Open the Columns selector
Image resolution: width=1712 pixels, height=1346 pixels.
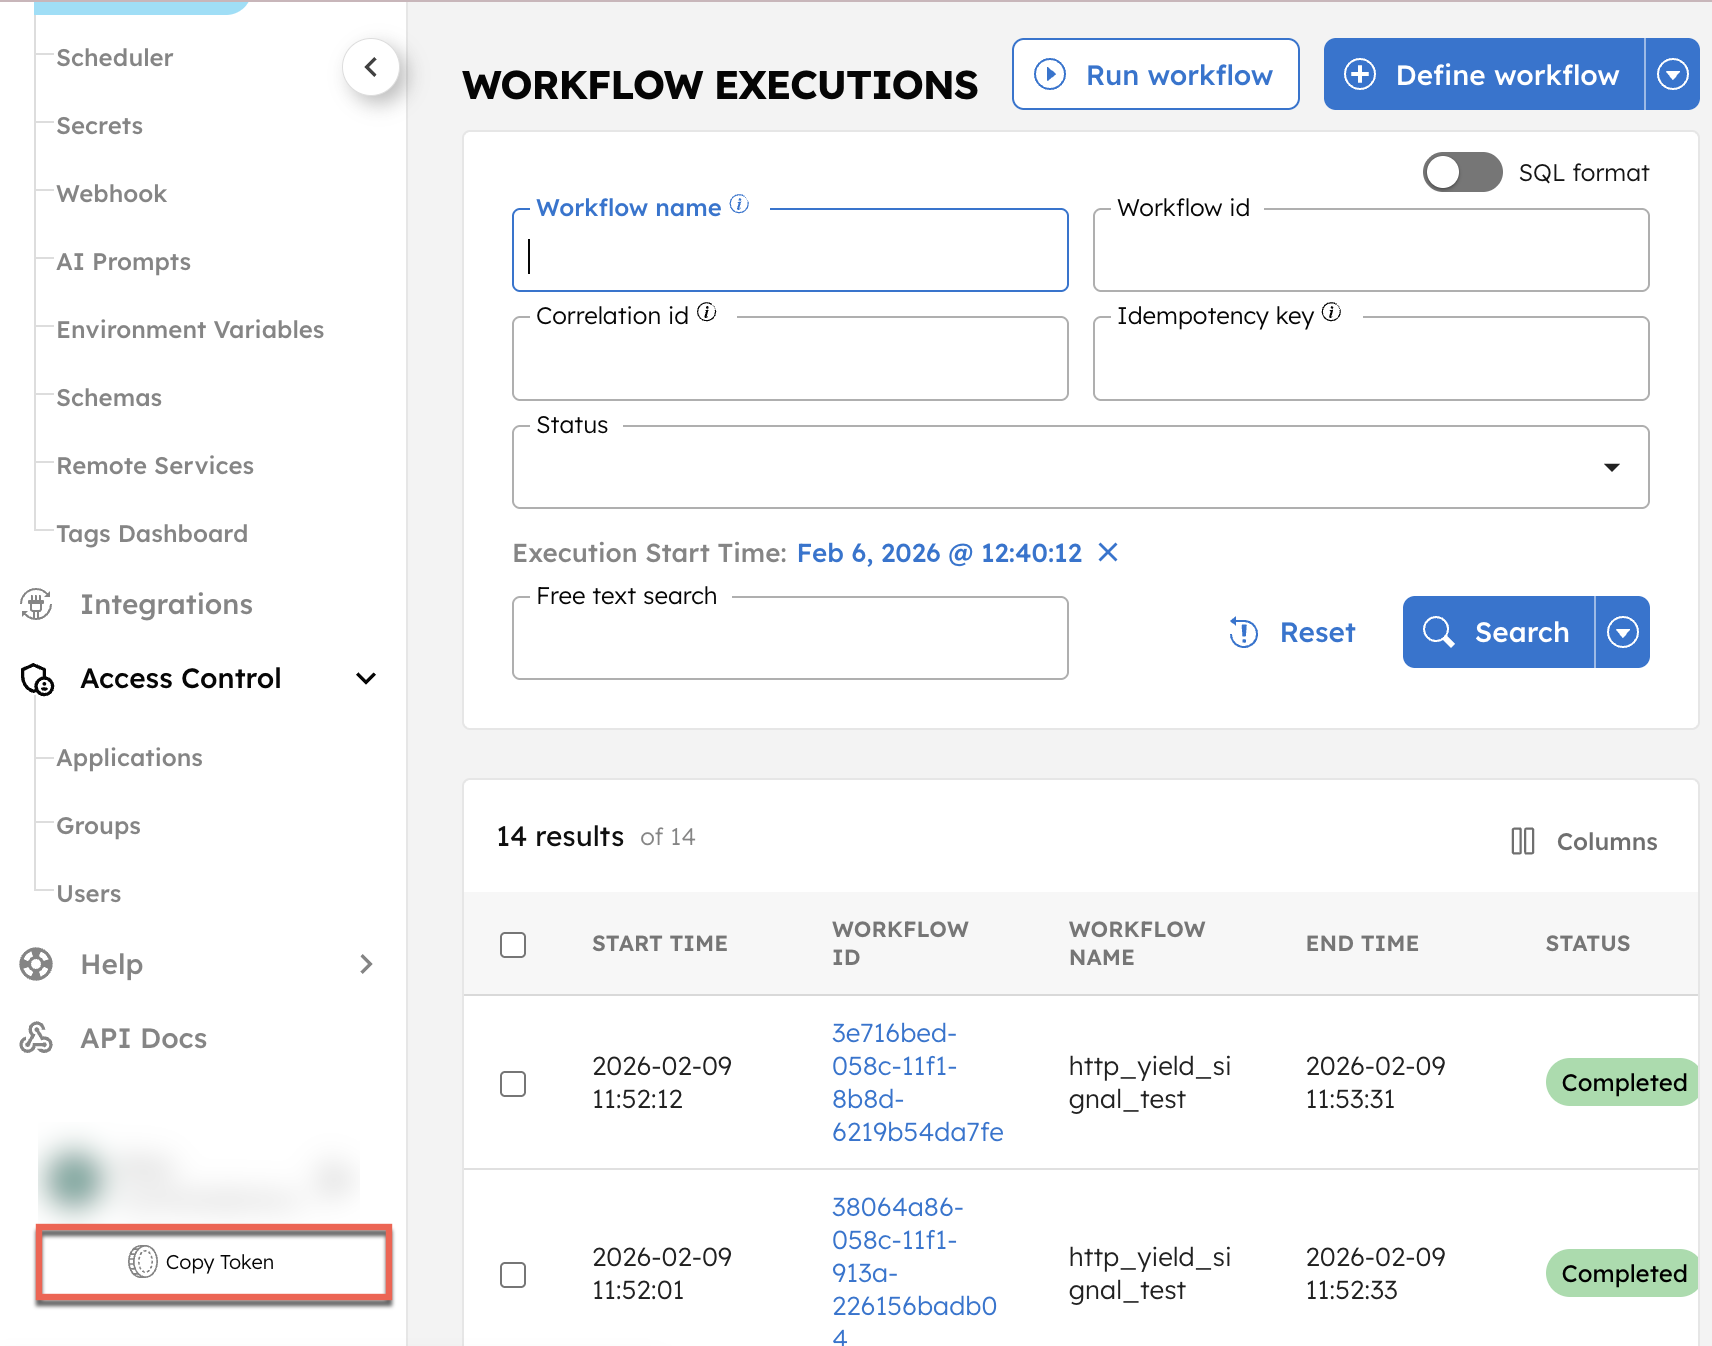point(1584,841)
